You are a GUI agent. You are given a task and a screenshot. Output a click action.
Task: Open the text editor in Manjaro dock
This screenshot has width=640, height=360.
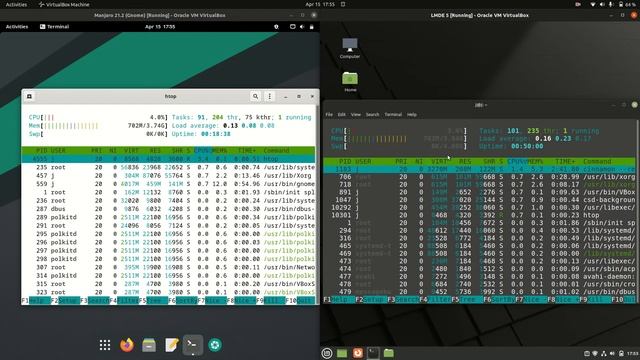tap(171, 345)
